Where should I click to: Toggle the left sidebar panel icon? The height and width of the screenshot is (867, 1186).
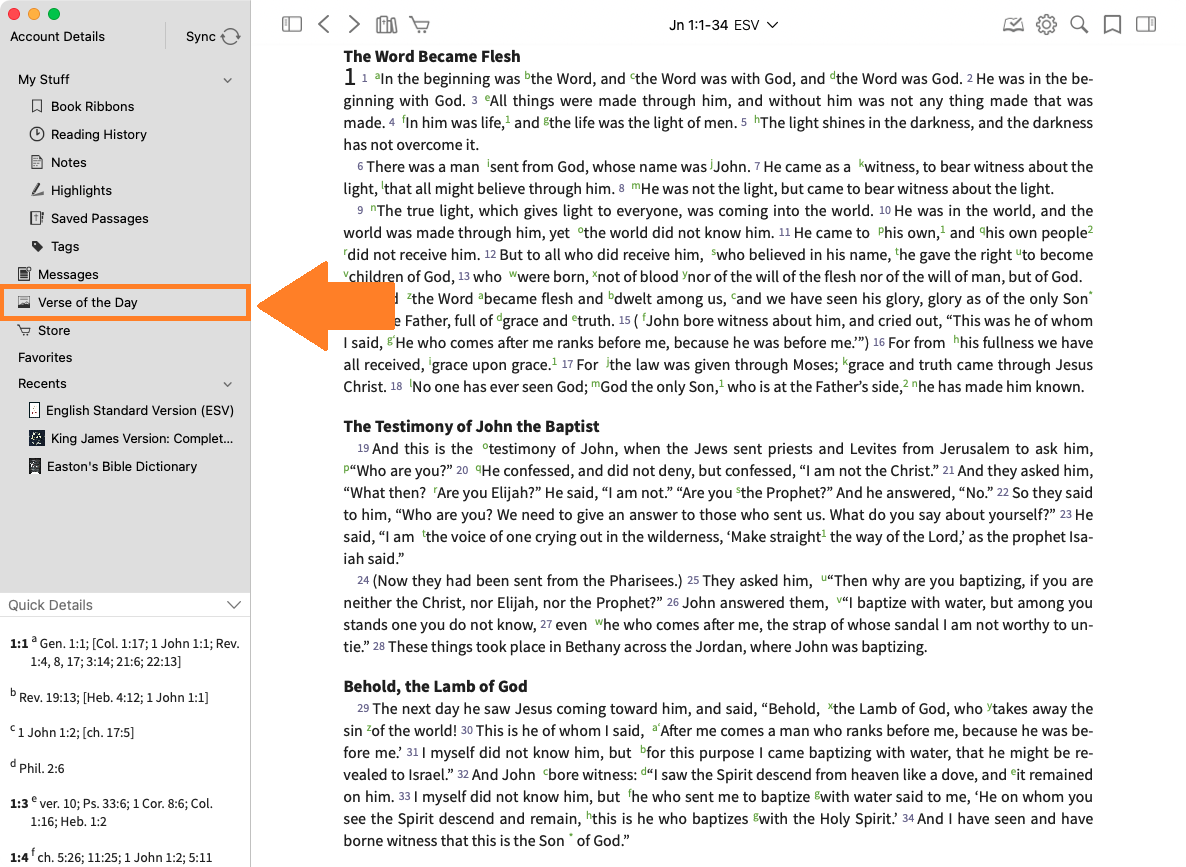(x=292, y=25)
